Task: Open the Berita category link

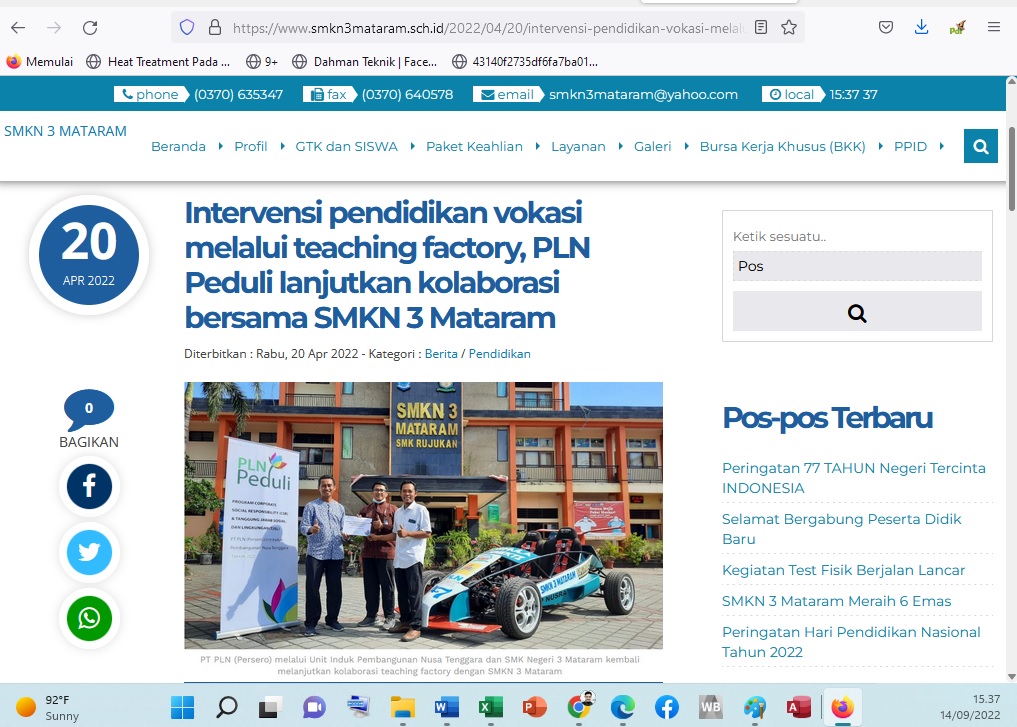Action: point(440,354)
